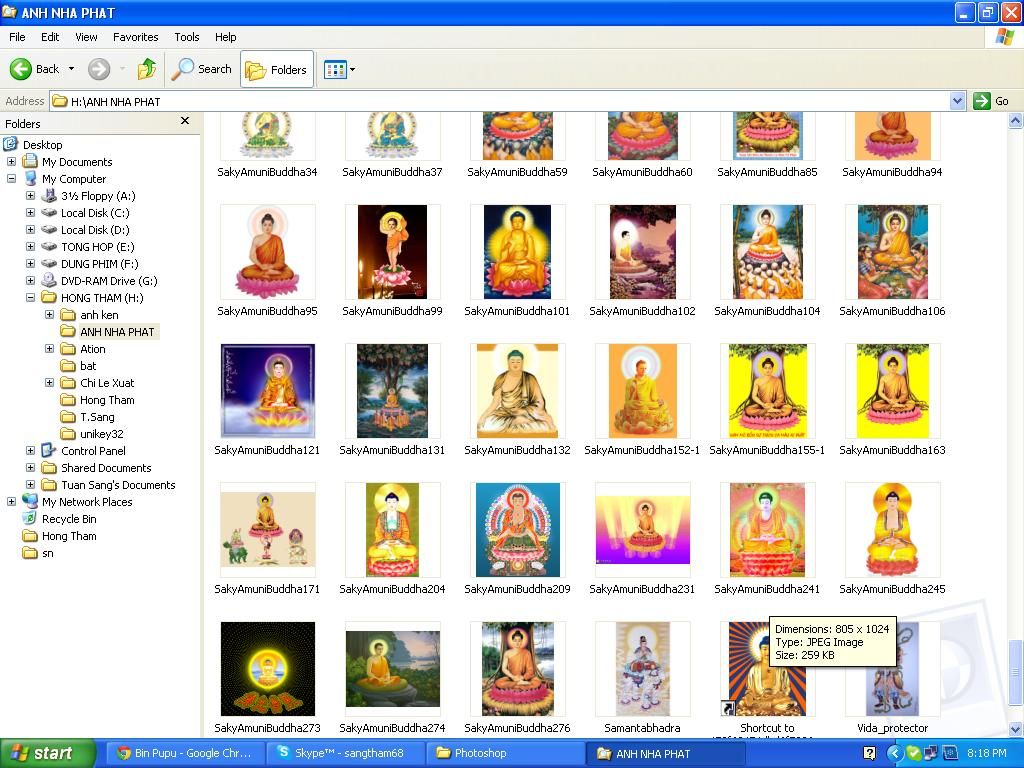Select SakyAmuniBuddha95 thumbnail
Viewport: 1024px width, 768px height.
click(268, 252)
